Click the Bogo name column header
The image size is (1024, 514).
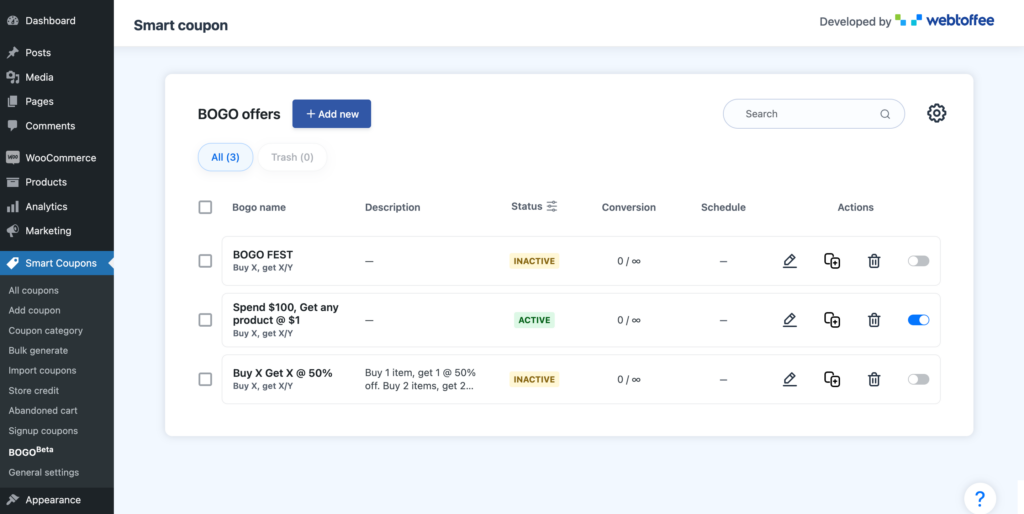pos(259,207)
